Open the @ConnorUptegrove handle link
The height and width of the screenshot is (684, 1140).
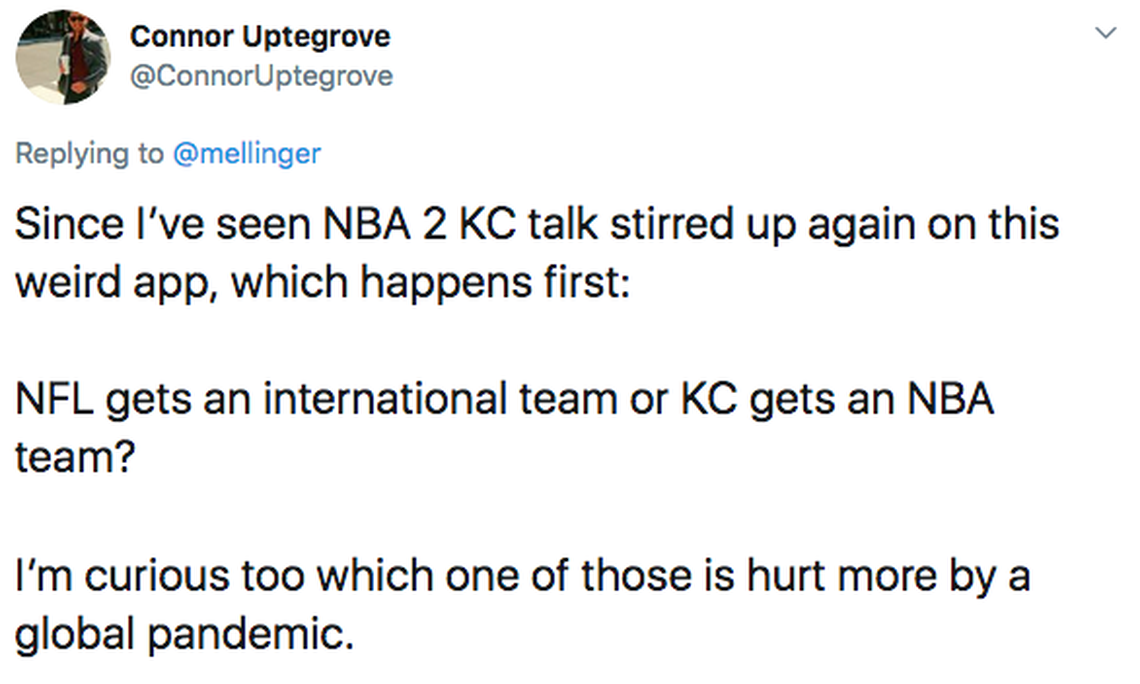pos(261,76)
